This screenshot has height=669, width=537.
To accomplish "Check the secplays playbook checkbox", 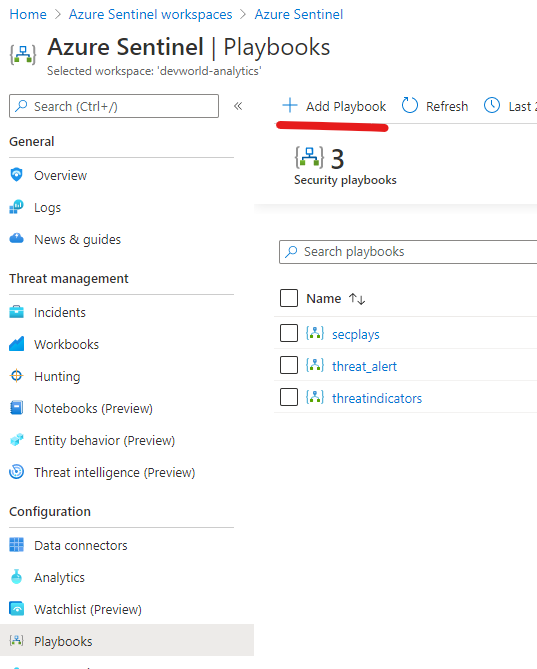I will click(x=289, y=333).
